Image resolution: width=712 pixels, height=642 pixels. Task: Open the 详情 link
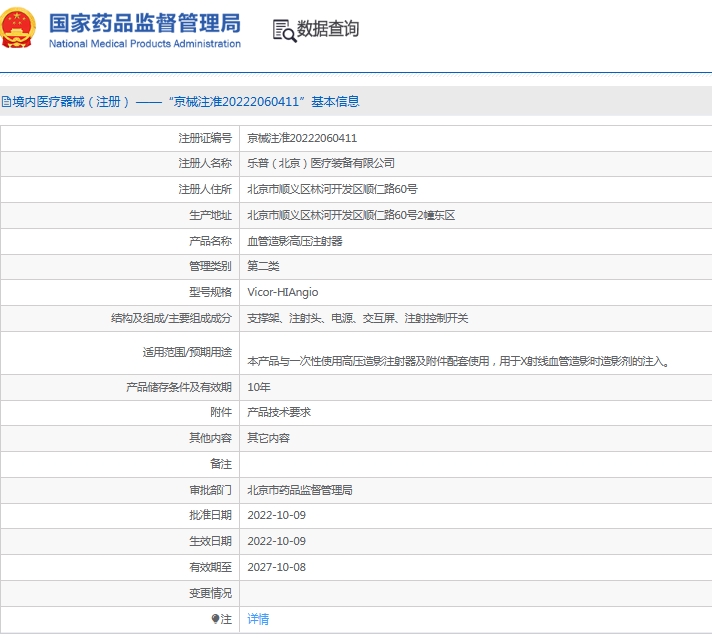258,619
